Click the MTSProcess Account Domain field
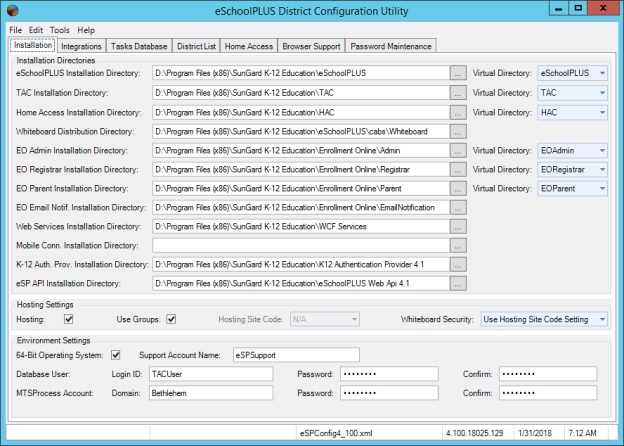Screen dimensions: 624x446 coord(209,393)
